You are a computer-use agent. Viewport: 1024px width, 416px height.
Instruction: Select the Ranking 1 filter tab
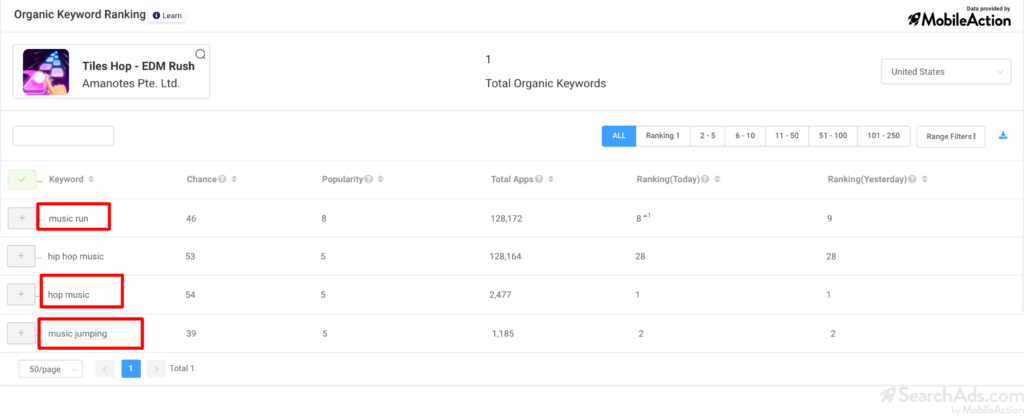[x=663, y=136]
